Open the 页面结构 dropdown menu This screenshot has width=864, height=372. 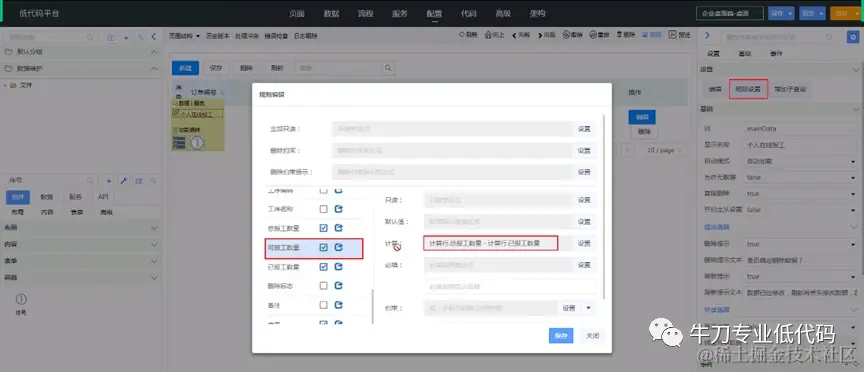pyautogui.click(x=184, y=36)
